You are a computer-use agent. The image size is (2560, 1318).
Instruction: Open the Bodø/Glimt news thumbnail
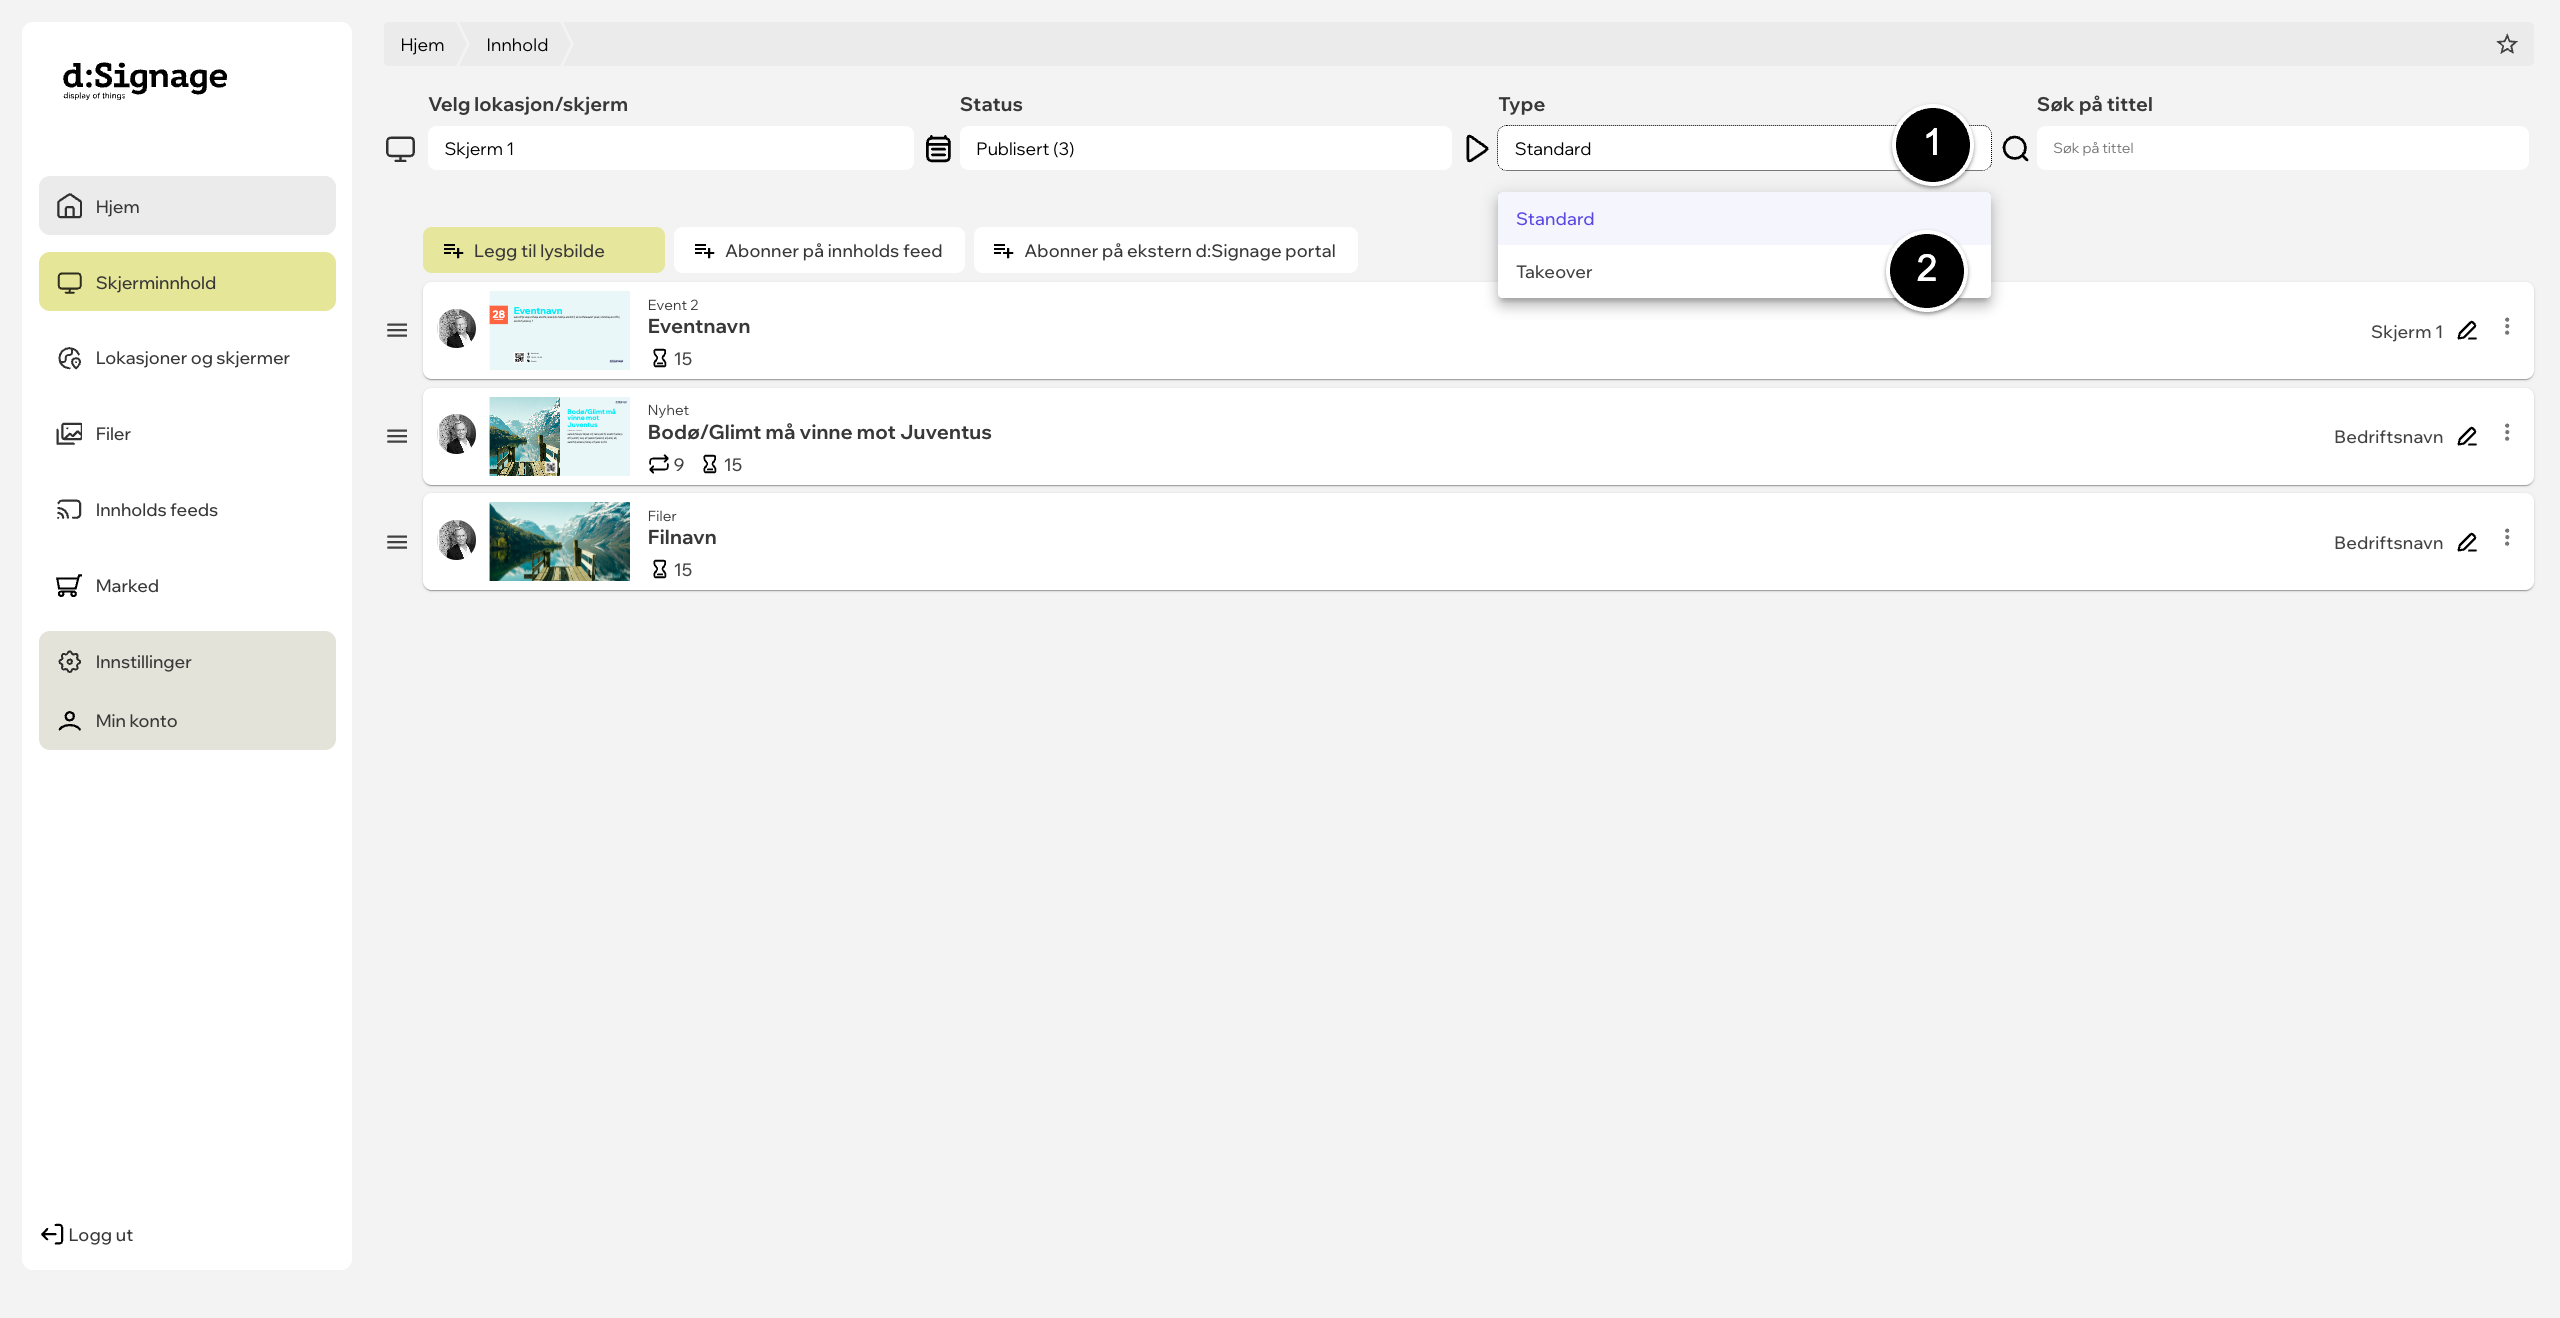559,436
